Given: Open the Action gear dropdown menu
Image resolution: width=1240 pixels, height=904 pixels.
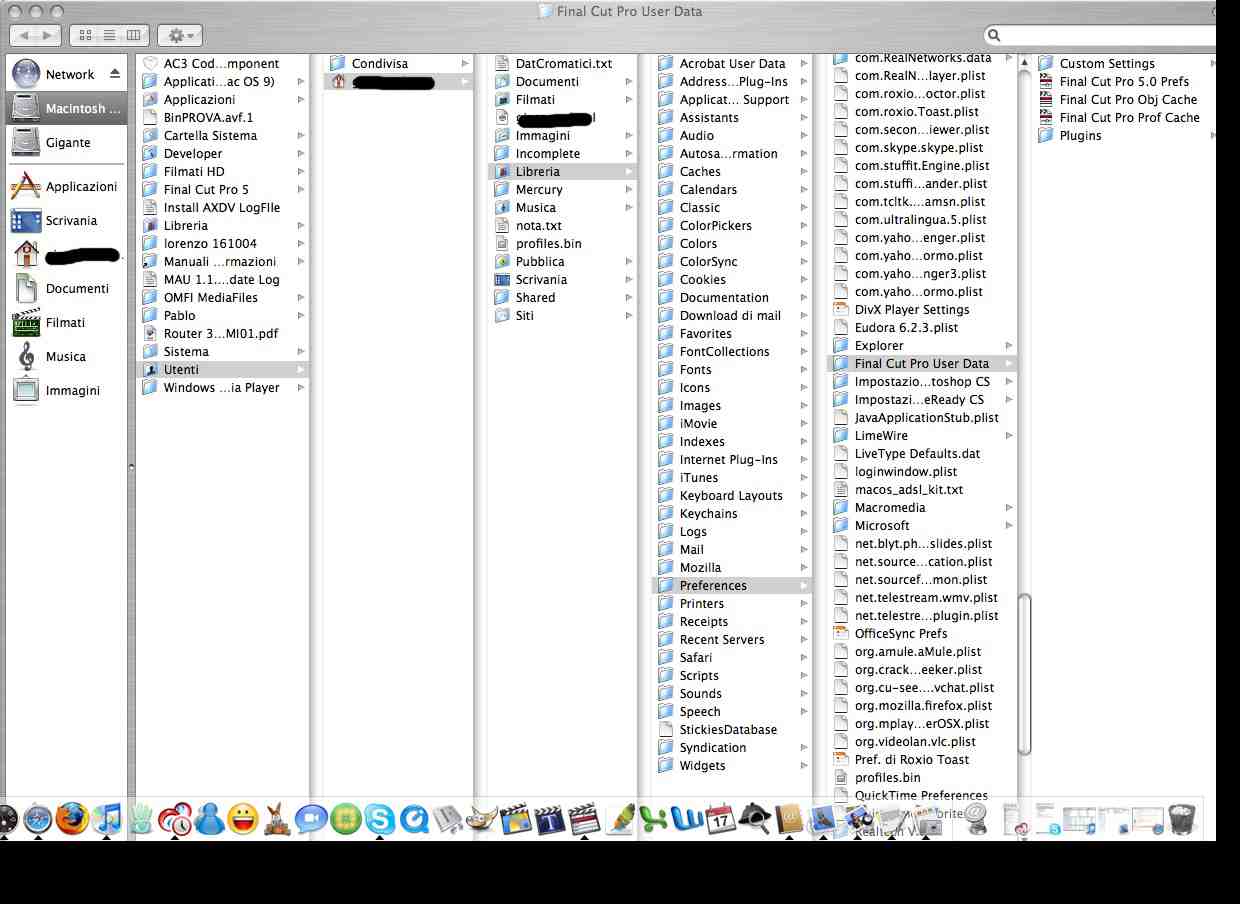Looking at the screenshot, I should pyautogui.click(x=180, y=35).
